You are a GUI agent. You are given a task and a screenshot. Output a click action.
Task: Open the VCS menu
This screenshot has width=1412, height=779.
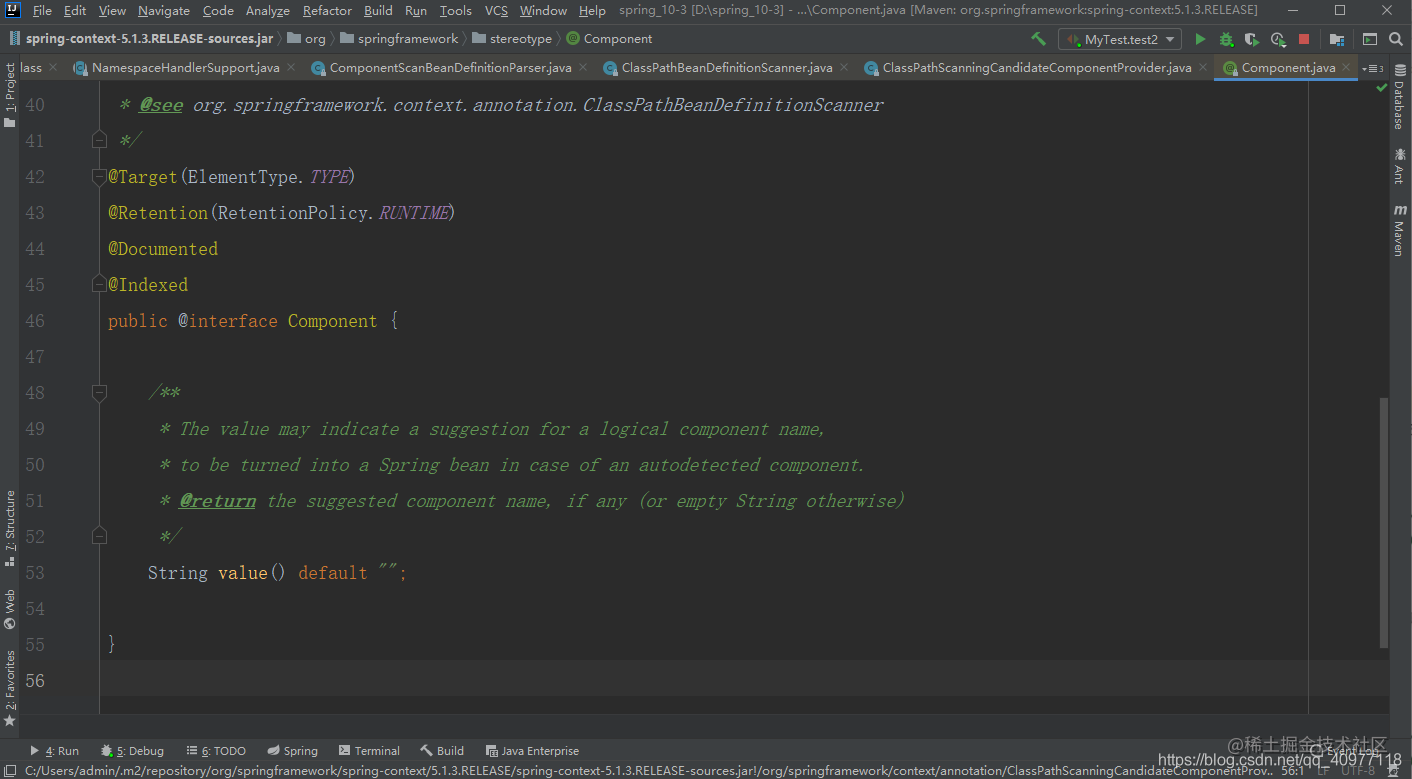(x=496, y=11)
